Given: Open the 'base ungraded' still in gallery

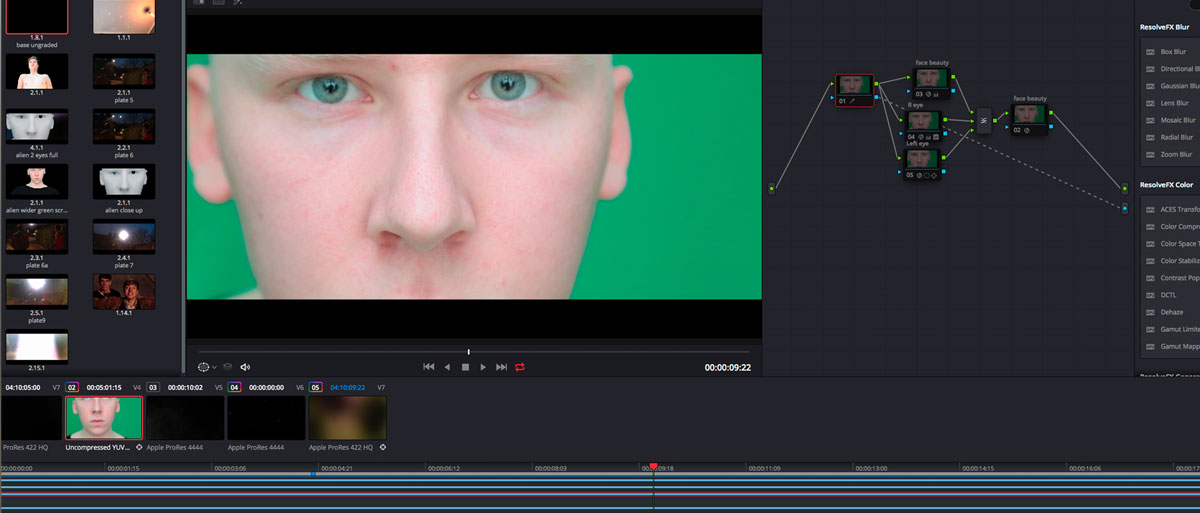Looking at the screenshot, I should coord(37,17).
